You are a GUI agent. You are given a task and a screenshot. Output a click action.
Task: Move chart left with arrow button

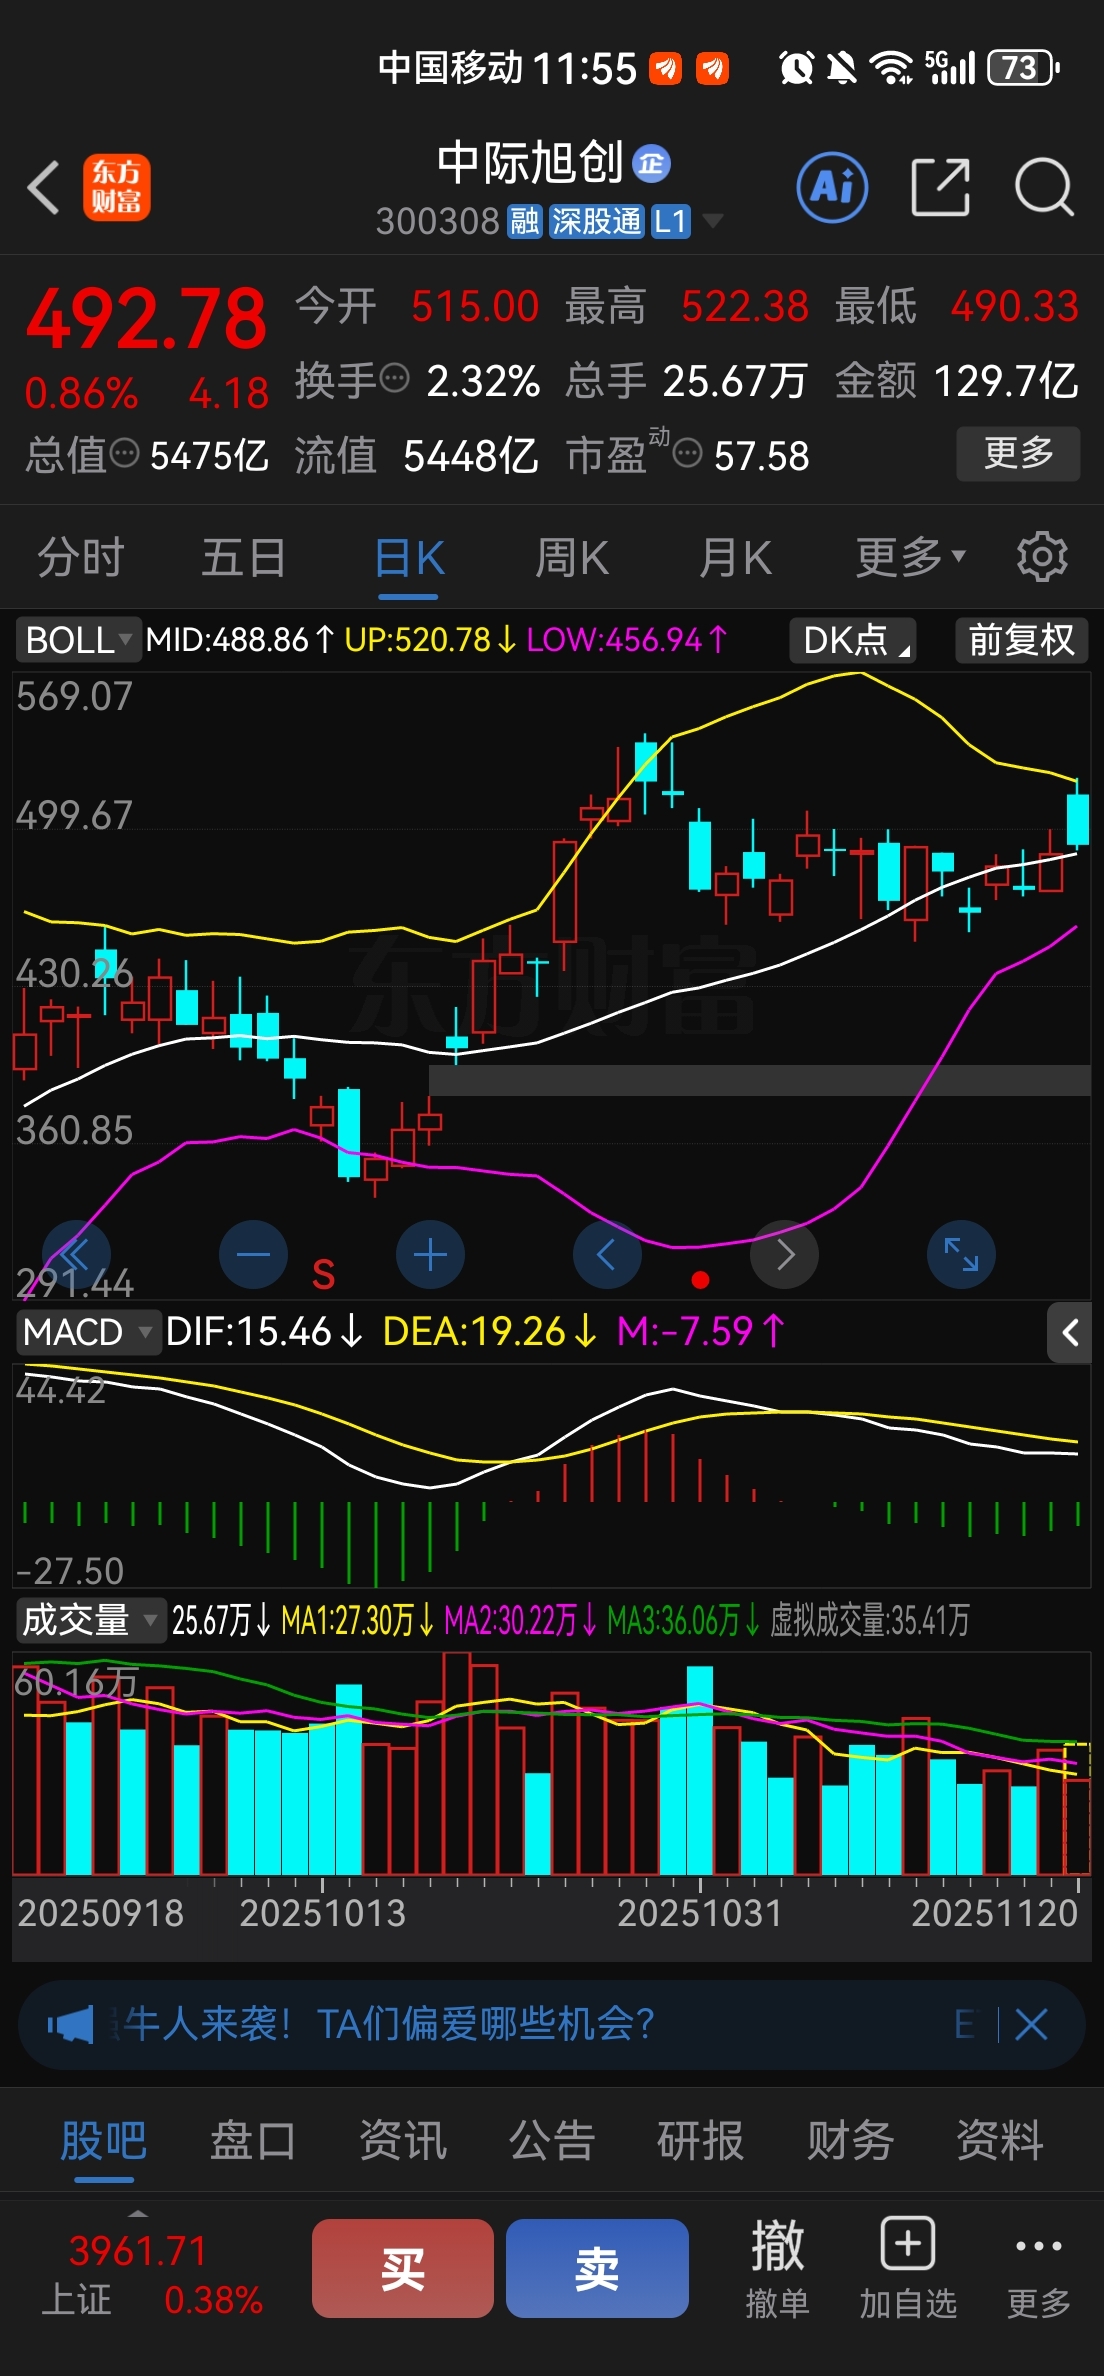[x=607, y=1254]
